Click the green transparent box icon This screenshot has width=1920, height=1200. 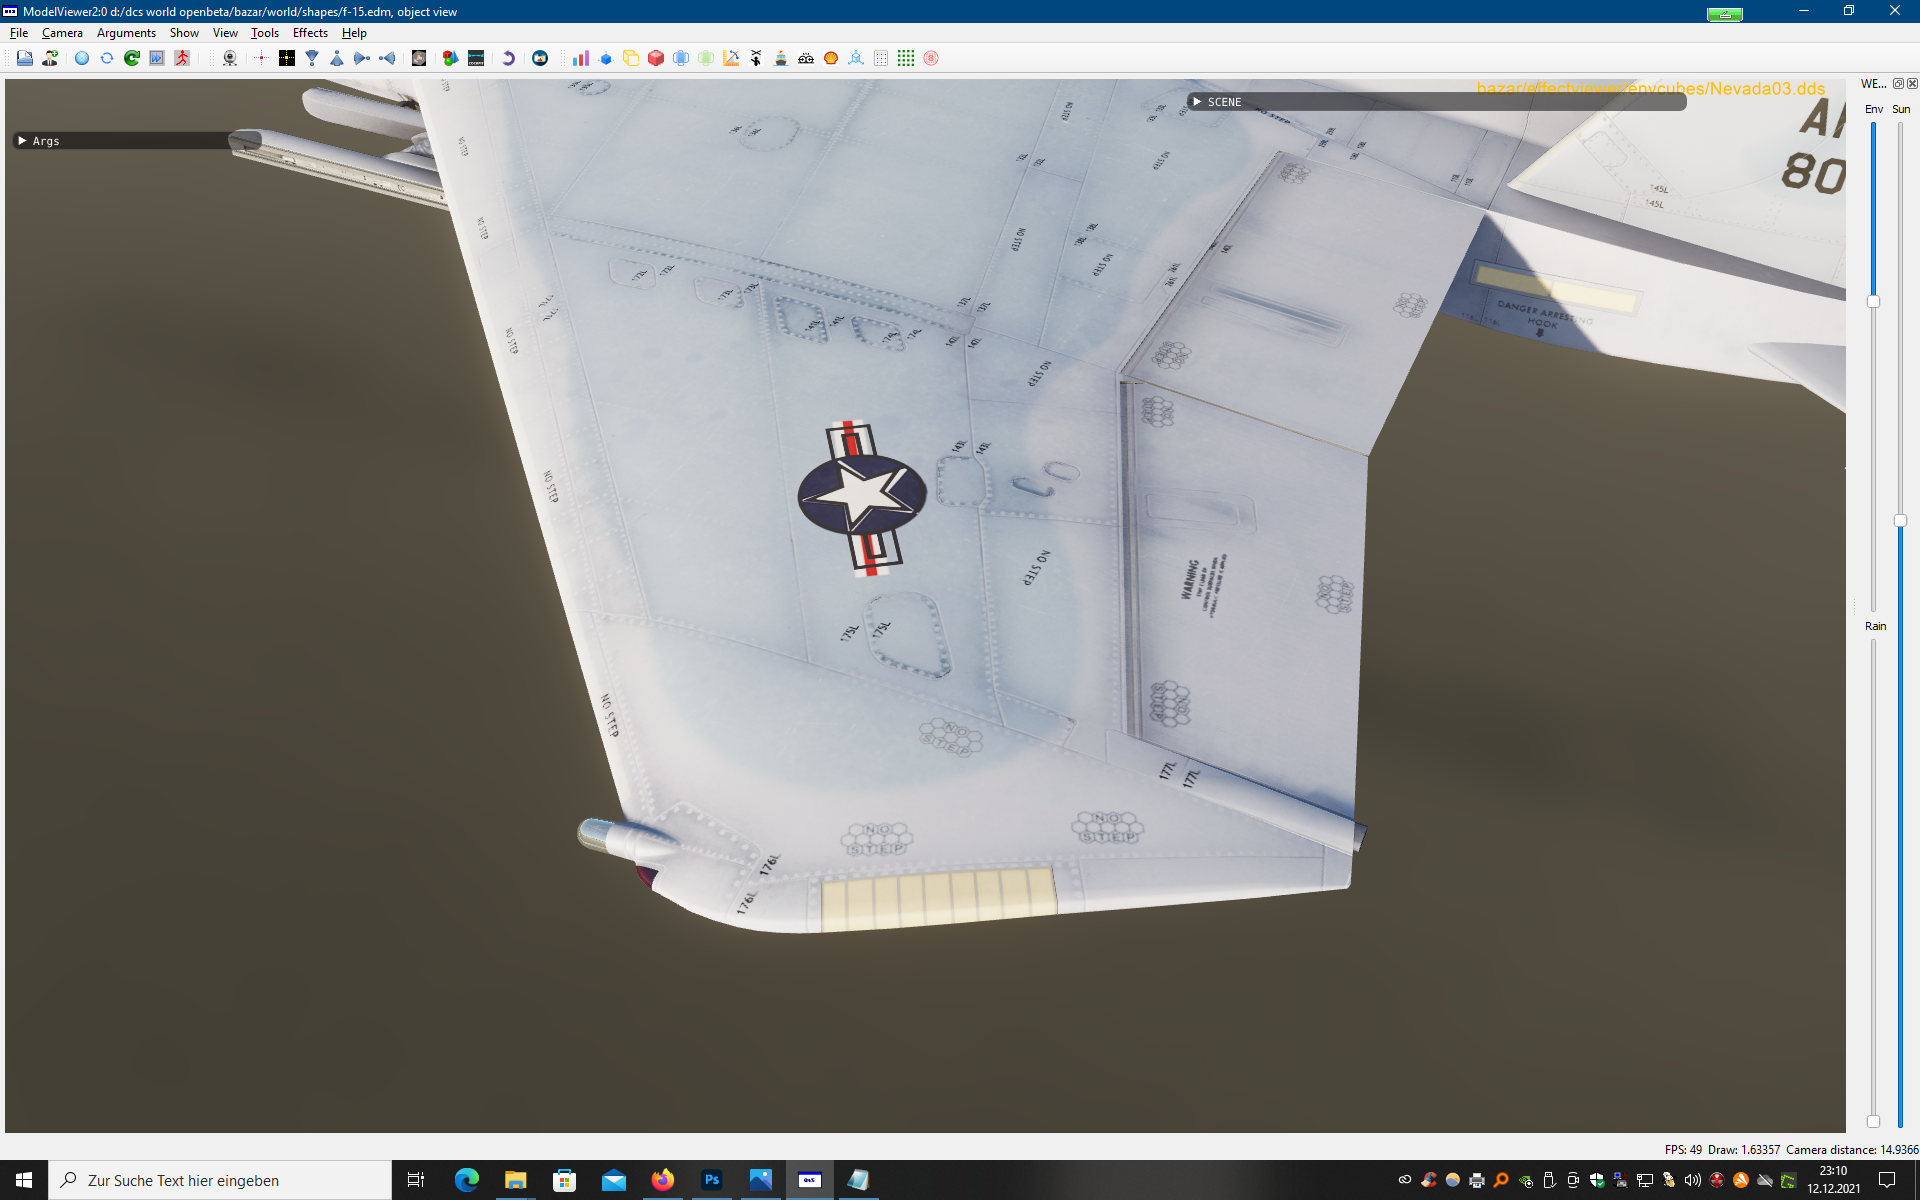[x=706, y=58]
